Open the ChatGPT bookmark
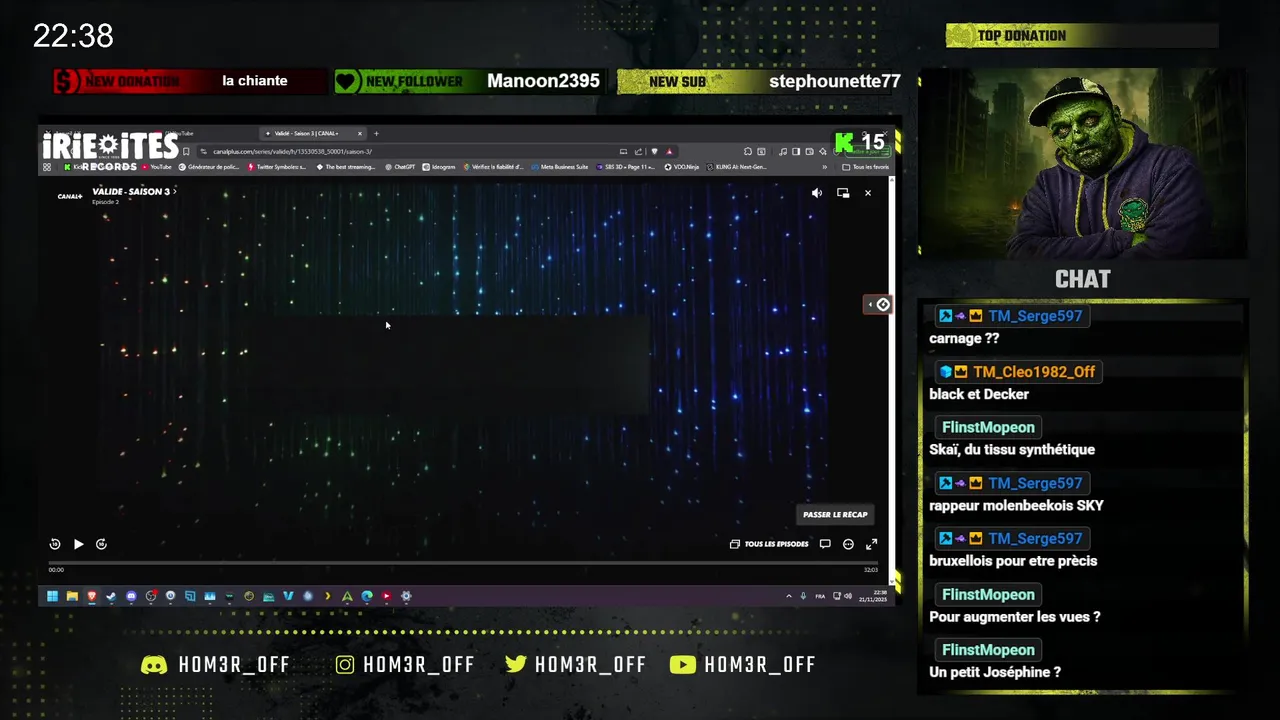The width and height of the screenshot is (1280, 720). tap(400, 167)
